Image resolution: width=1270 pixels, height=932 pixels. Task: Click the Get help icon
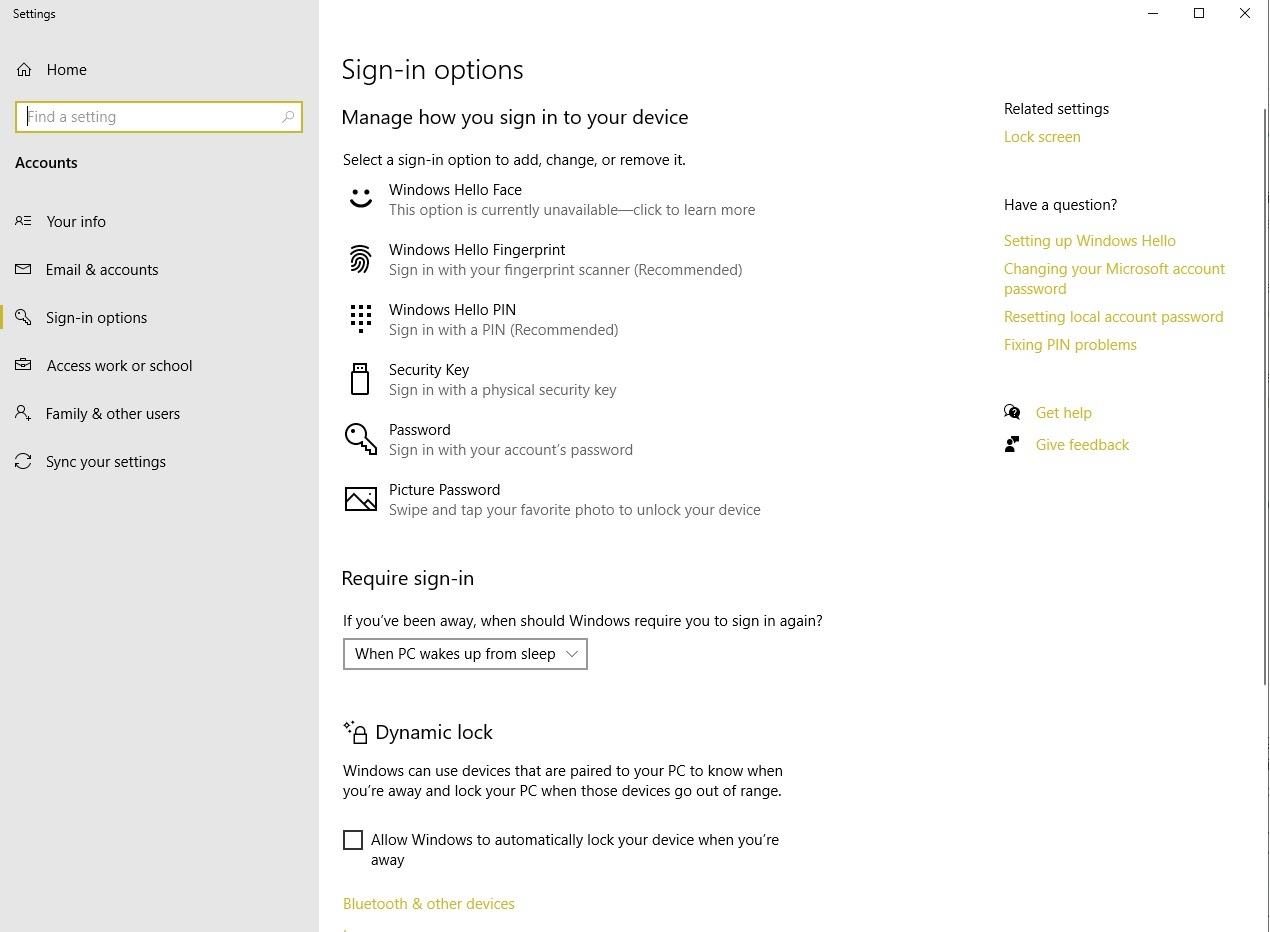click(1012, 412)
